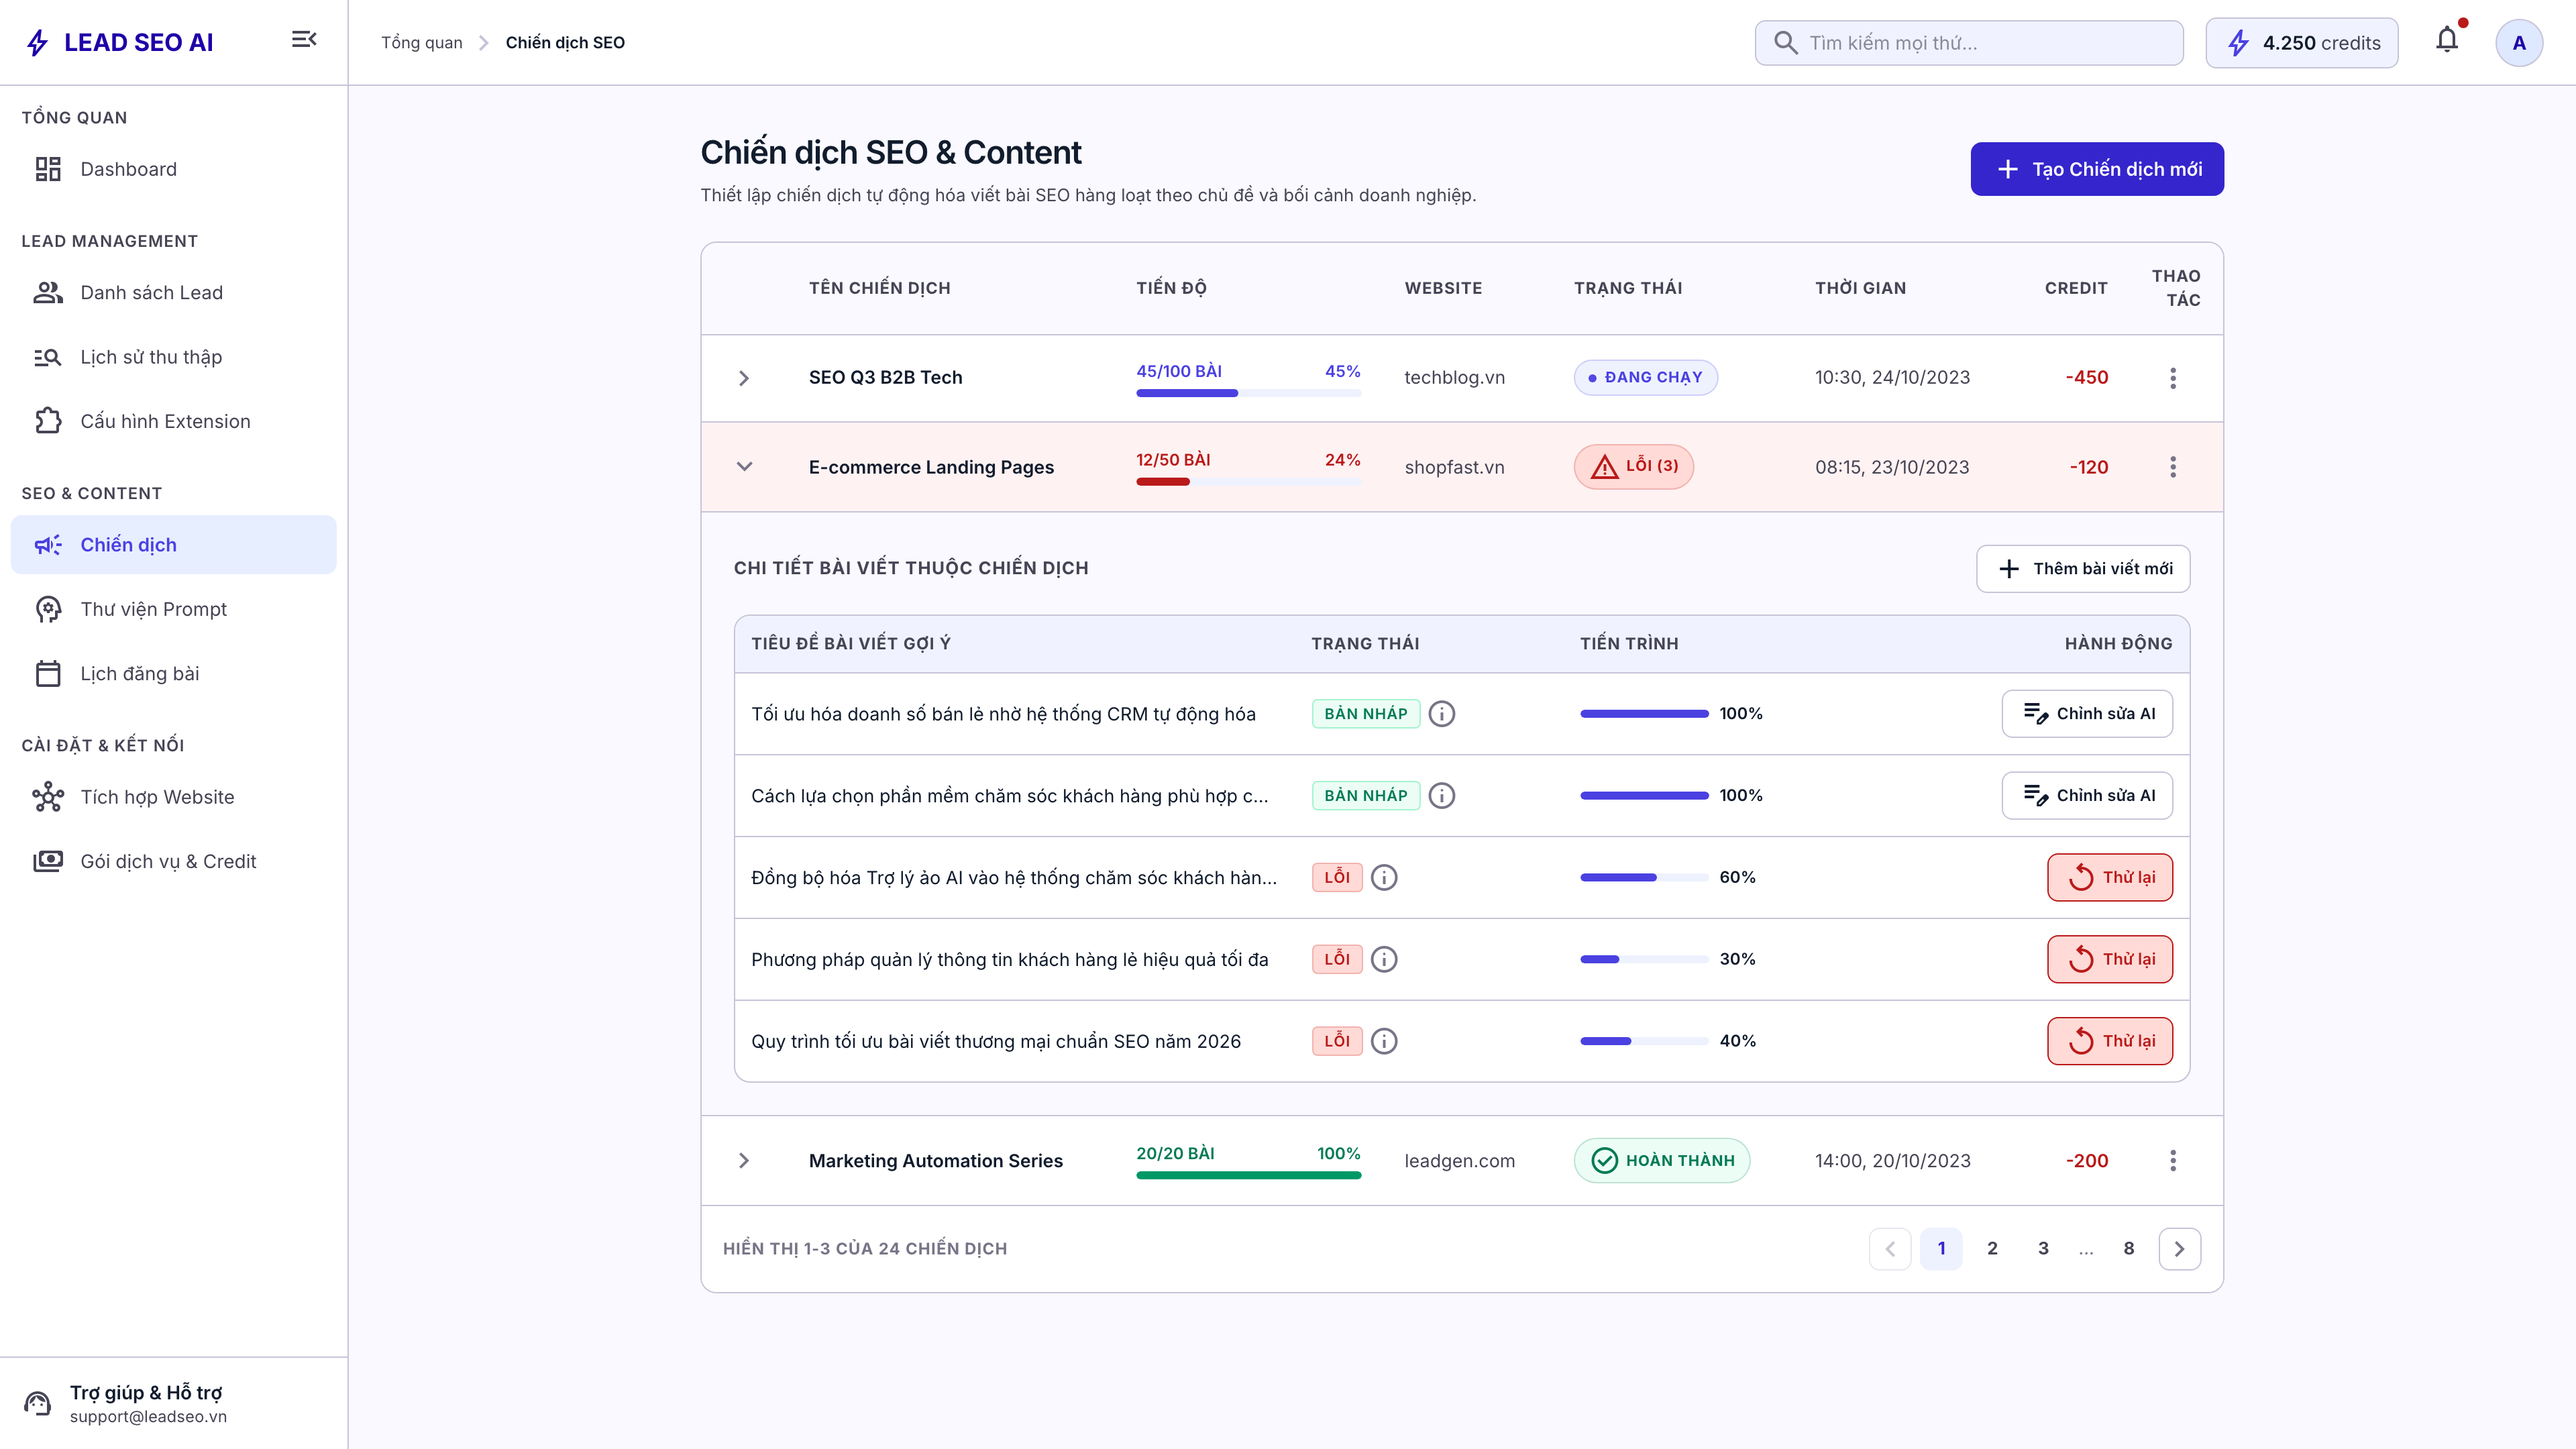Retry 'Phương pháp quản lý thông tin' article
The width and height of the screenshot is (2576, 1449).
coord(2110,960)
